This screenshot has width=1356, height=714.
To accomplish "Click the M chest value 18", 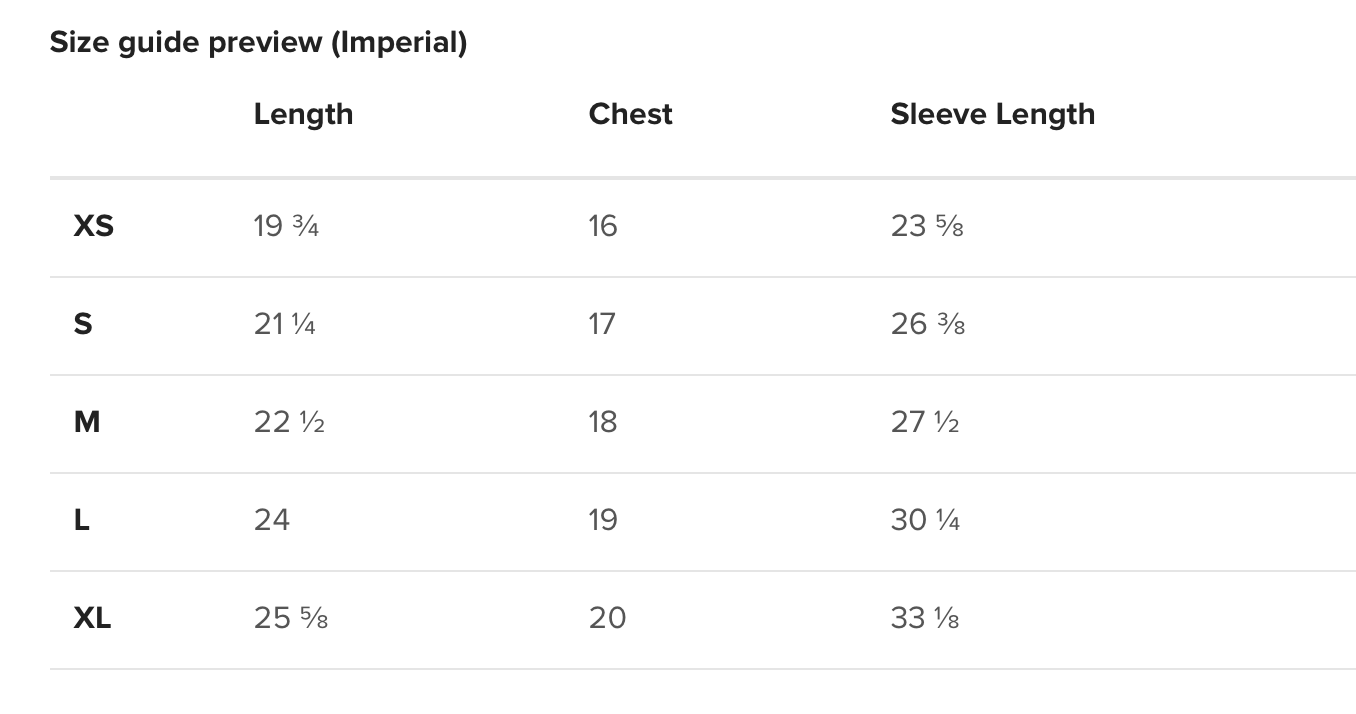I will (x=603, y=422).
